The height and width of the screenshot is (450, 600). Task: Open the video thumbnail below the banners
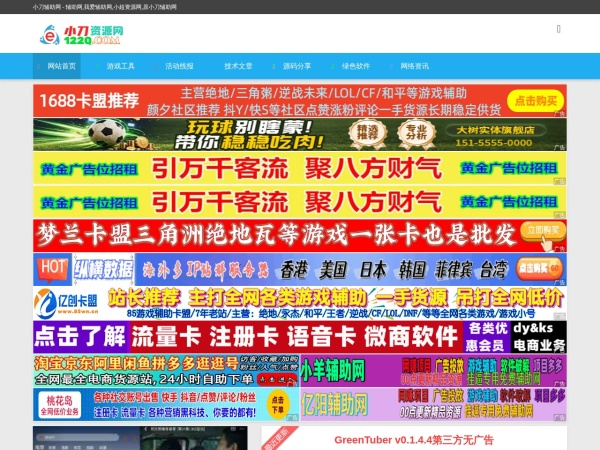coord(140,438)
